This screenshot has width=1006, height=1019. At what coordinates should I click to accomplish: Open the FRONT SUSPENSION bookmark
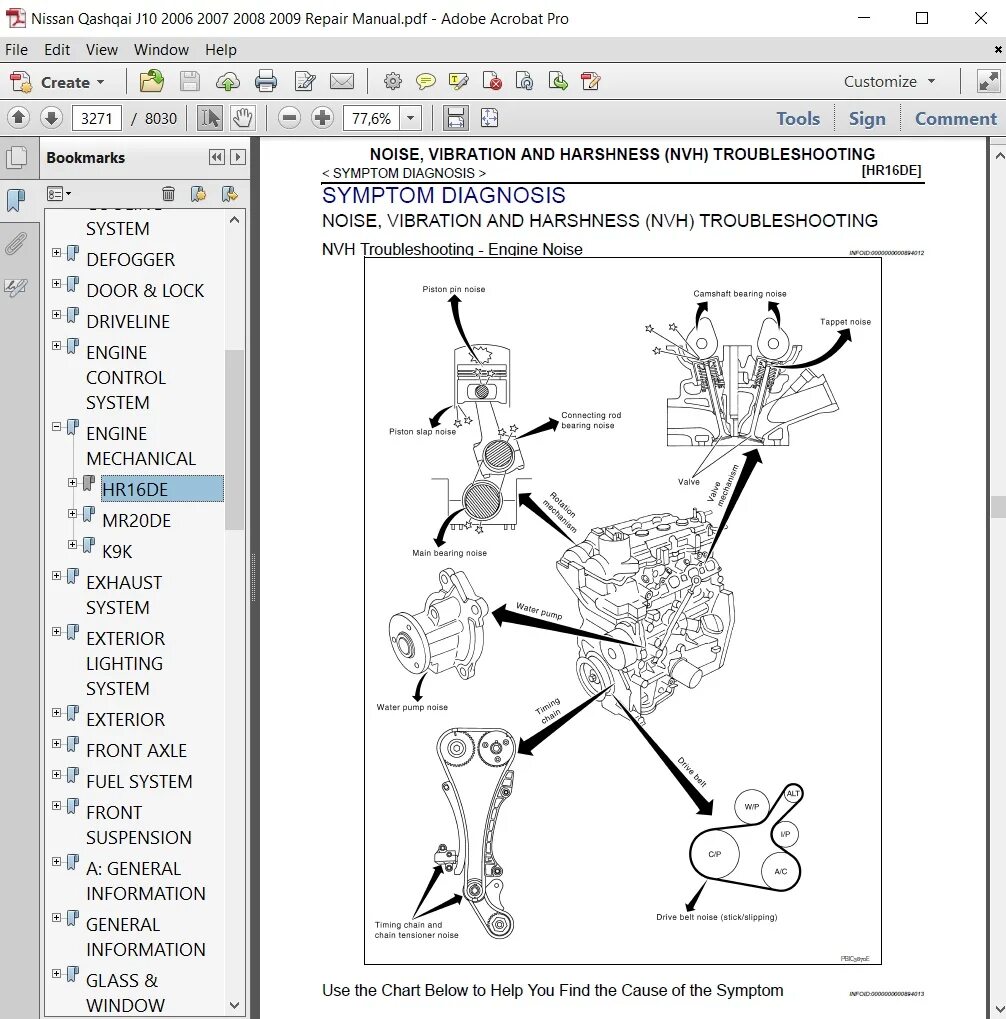tap(138, 825)
